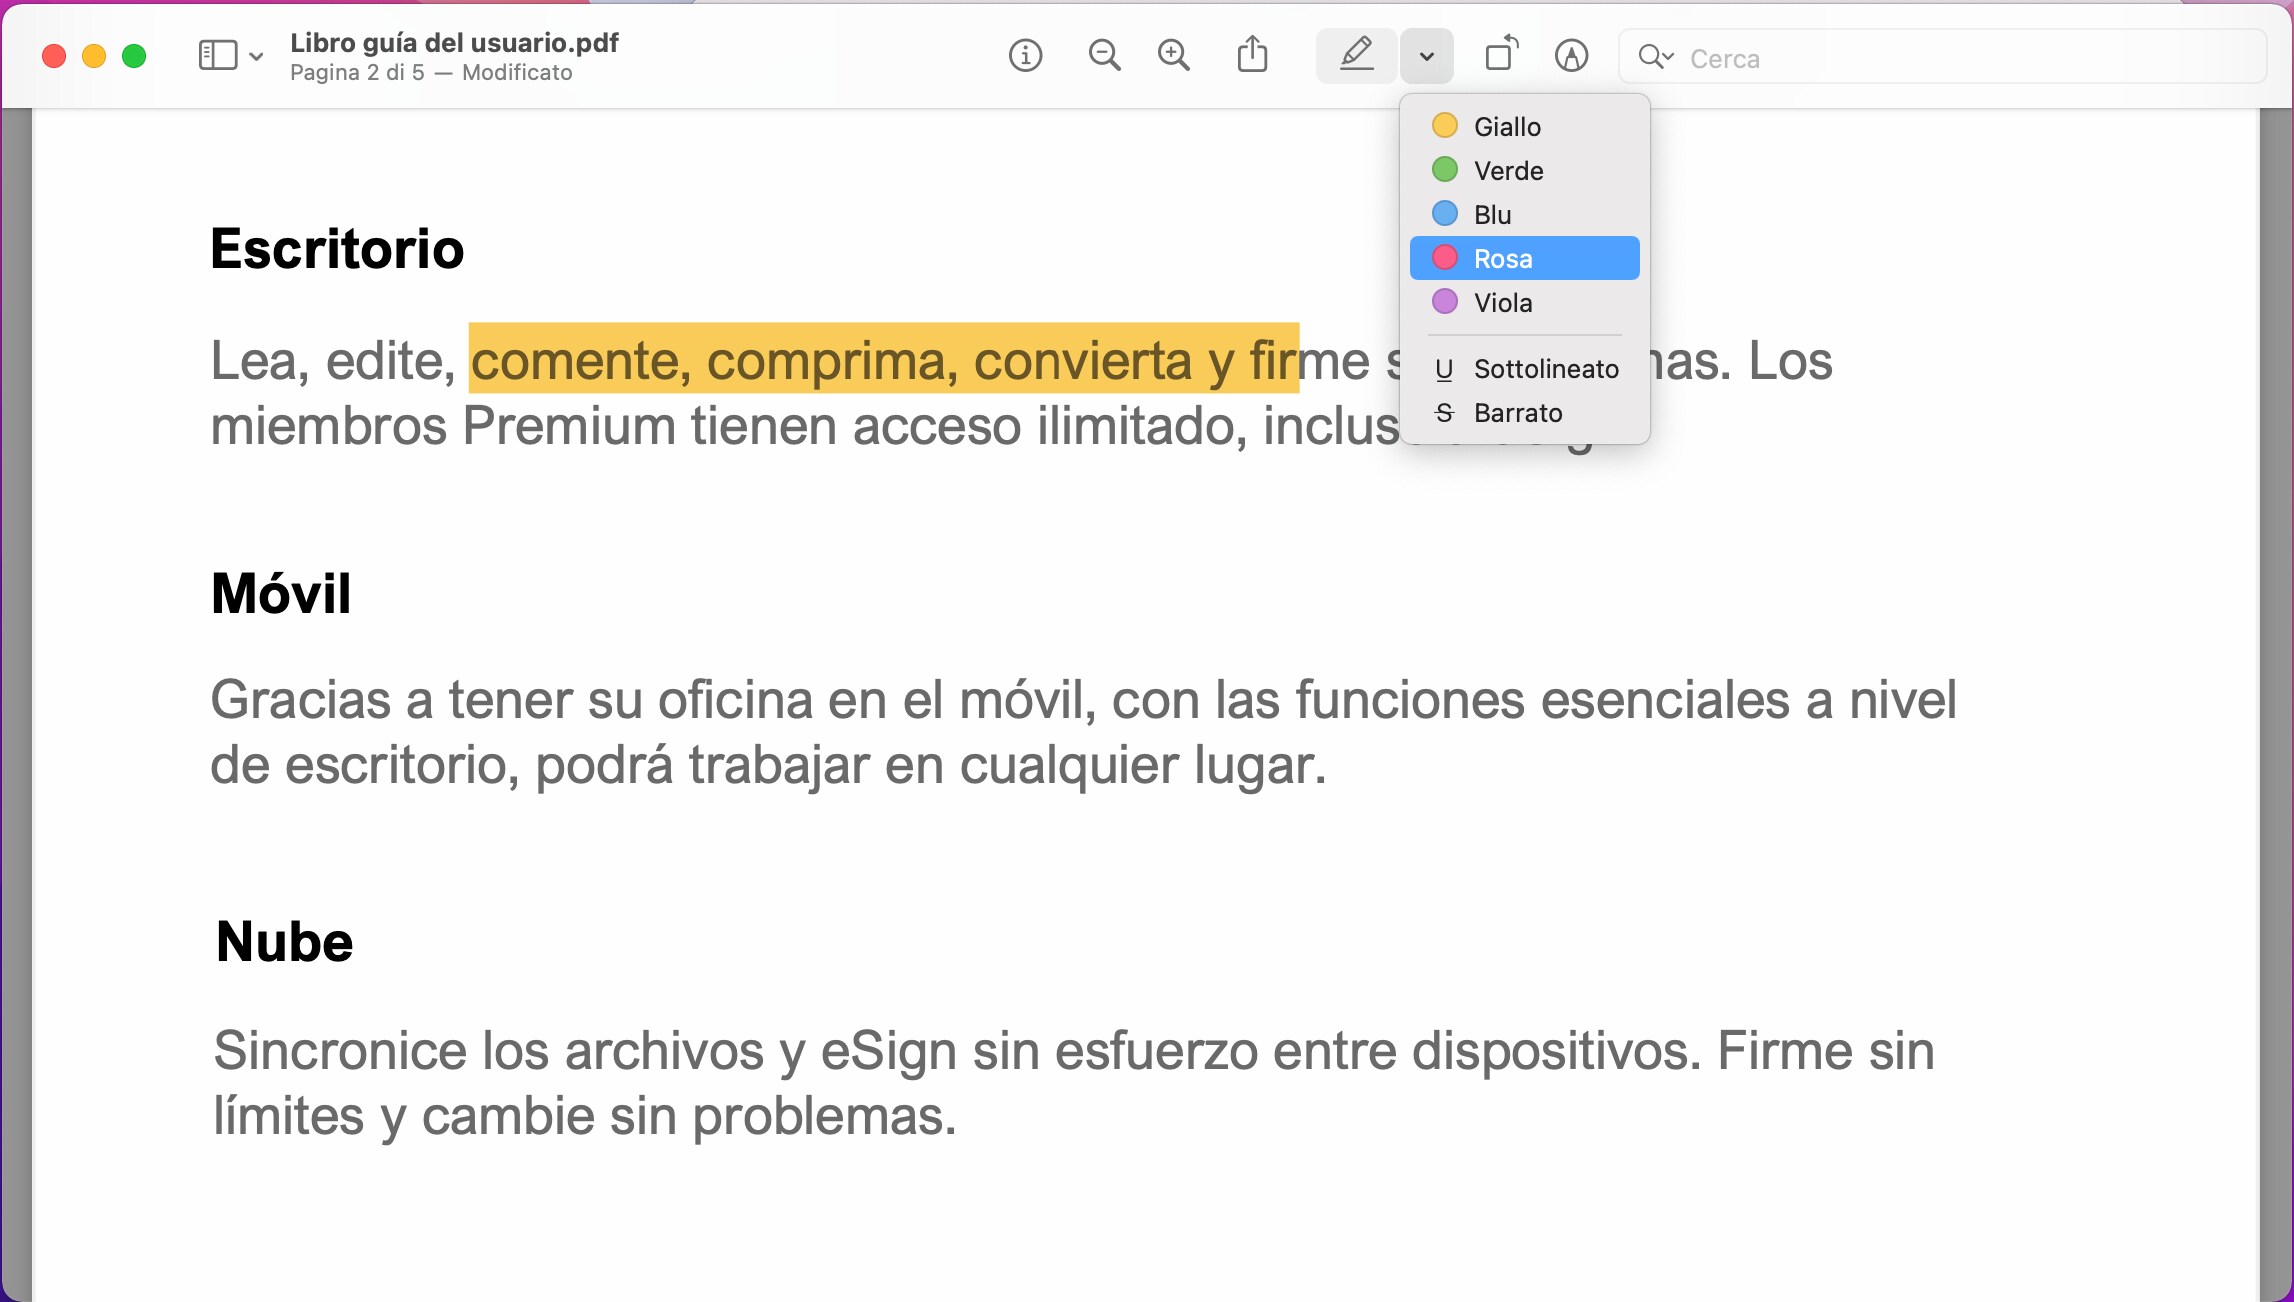Choose Verde highlight color
The image size is (2294, 1302).
click(x=1524, y=170)
